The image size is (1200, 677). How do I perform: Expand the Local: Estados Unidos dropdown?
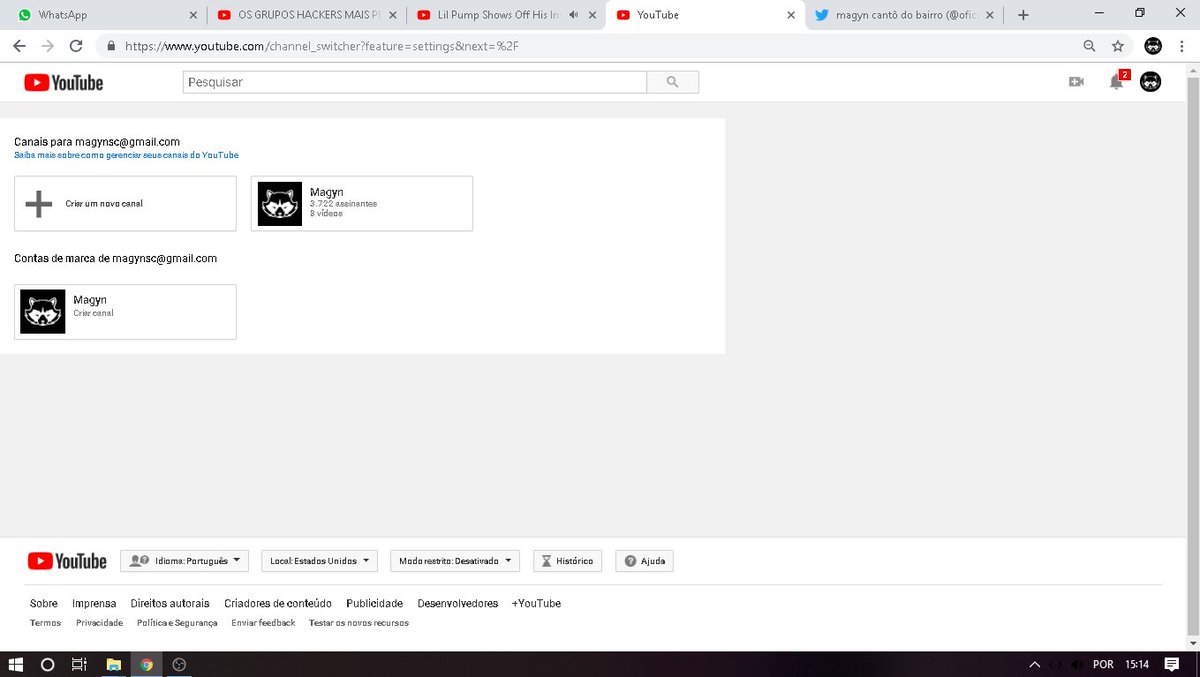tap(319, 561)
